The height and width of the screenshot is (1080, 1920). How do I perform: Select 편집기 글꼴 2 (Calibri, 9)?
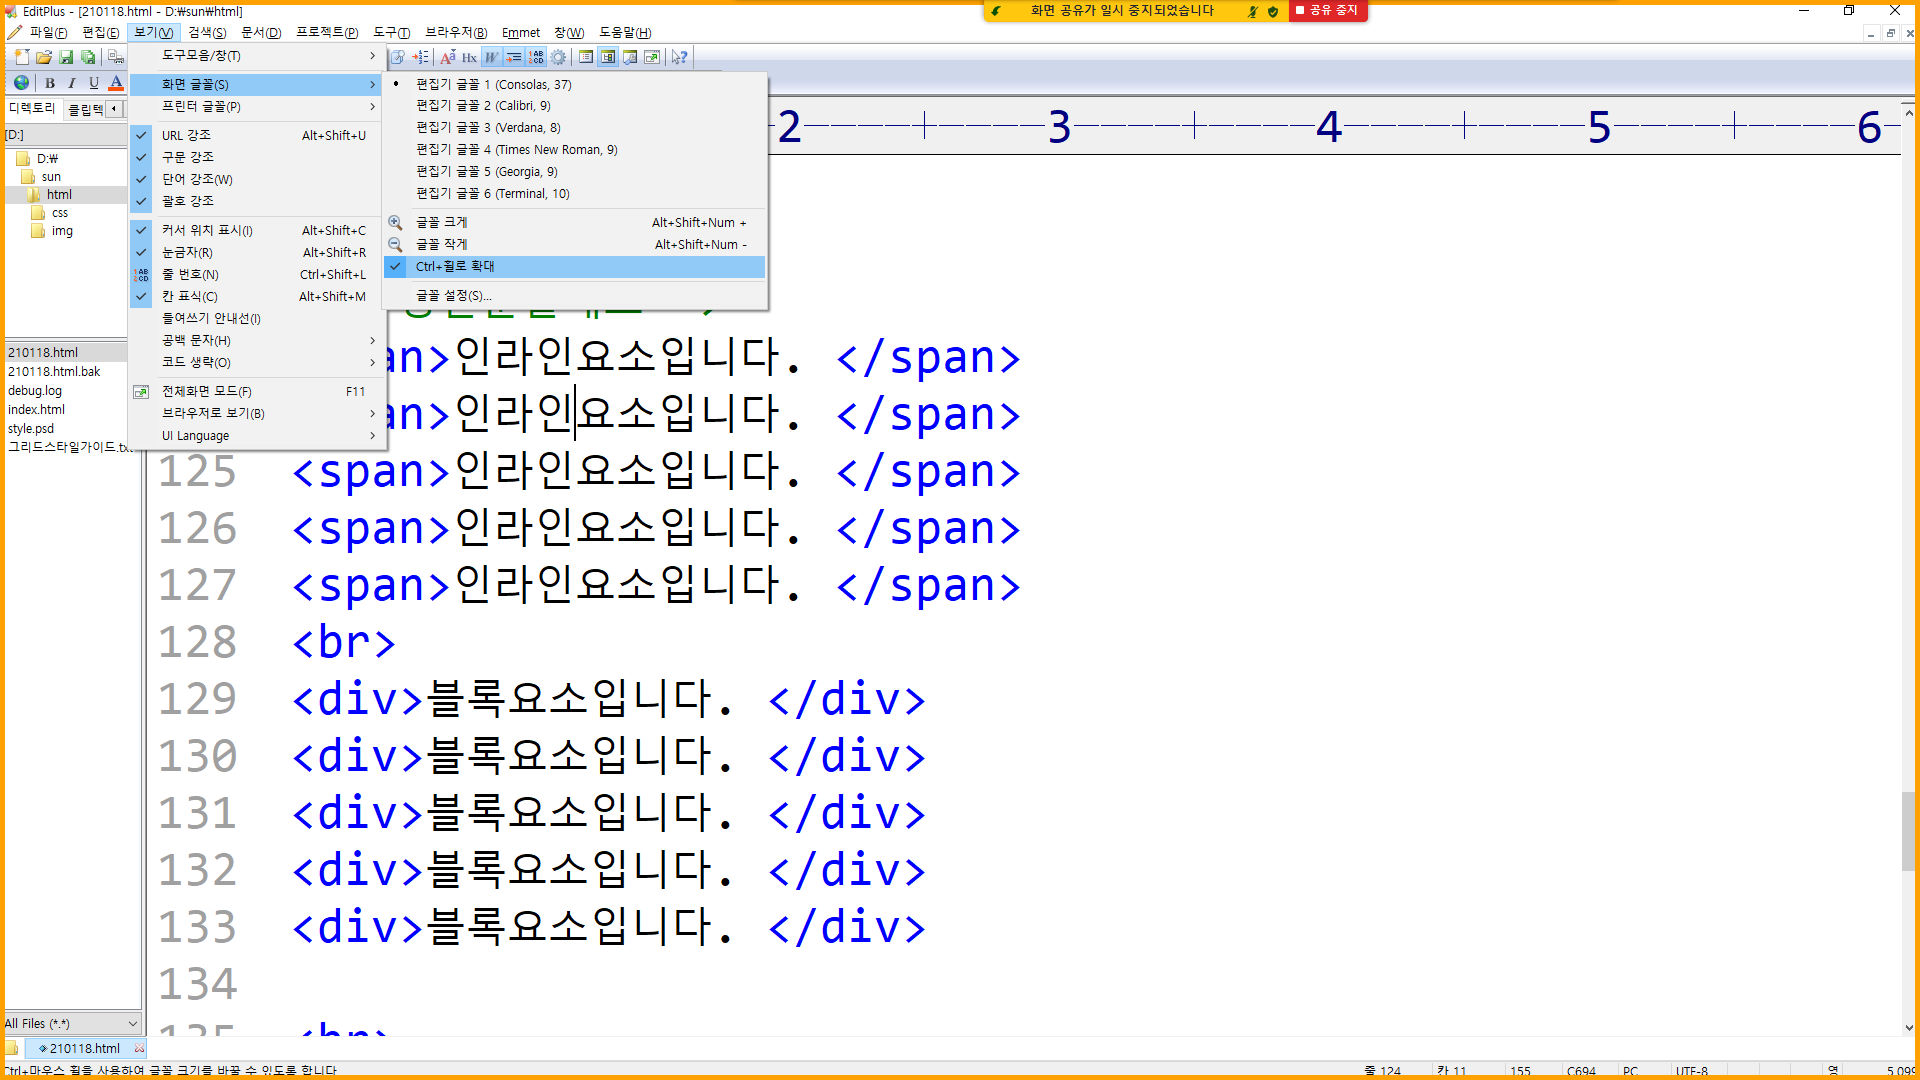[x=483, y=106]
